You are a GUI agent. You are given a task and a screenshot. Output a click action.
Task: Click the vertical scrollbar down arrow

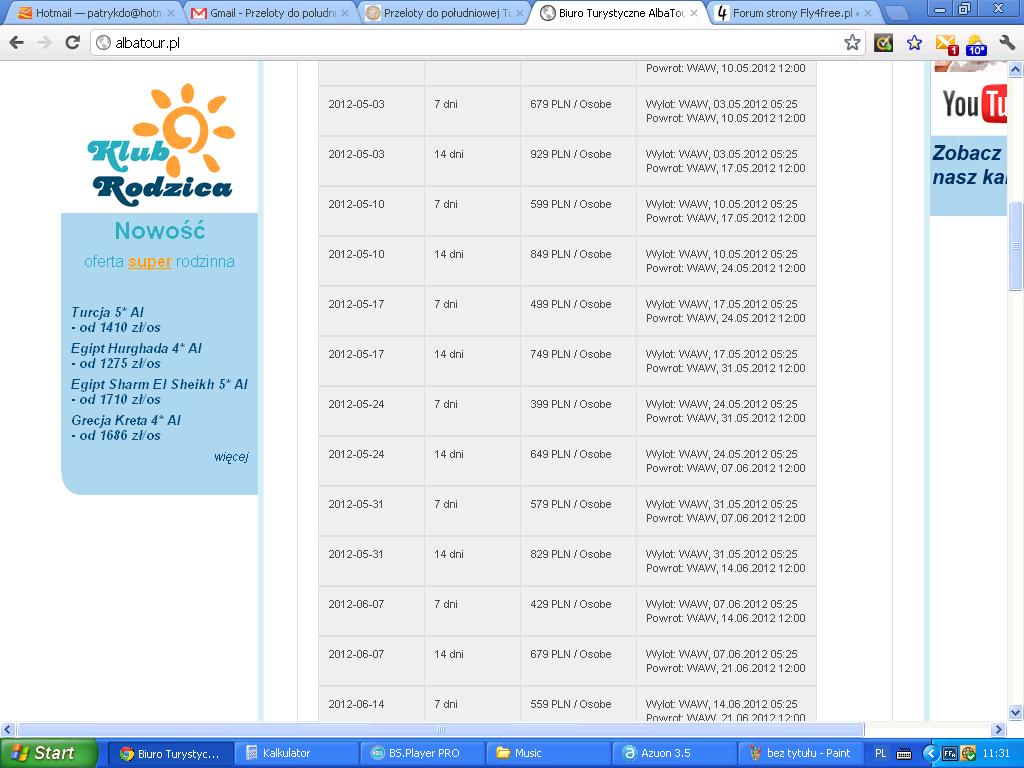[1015, 712]
